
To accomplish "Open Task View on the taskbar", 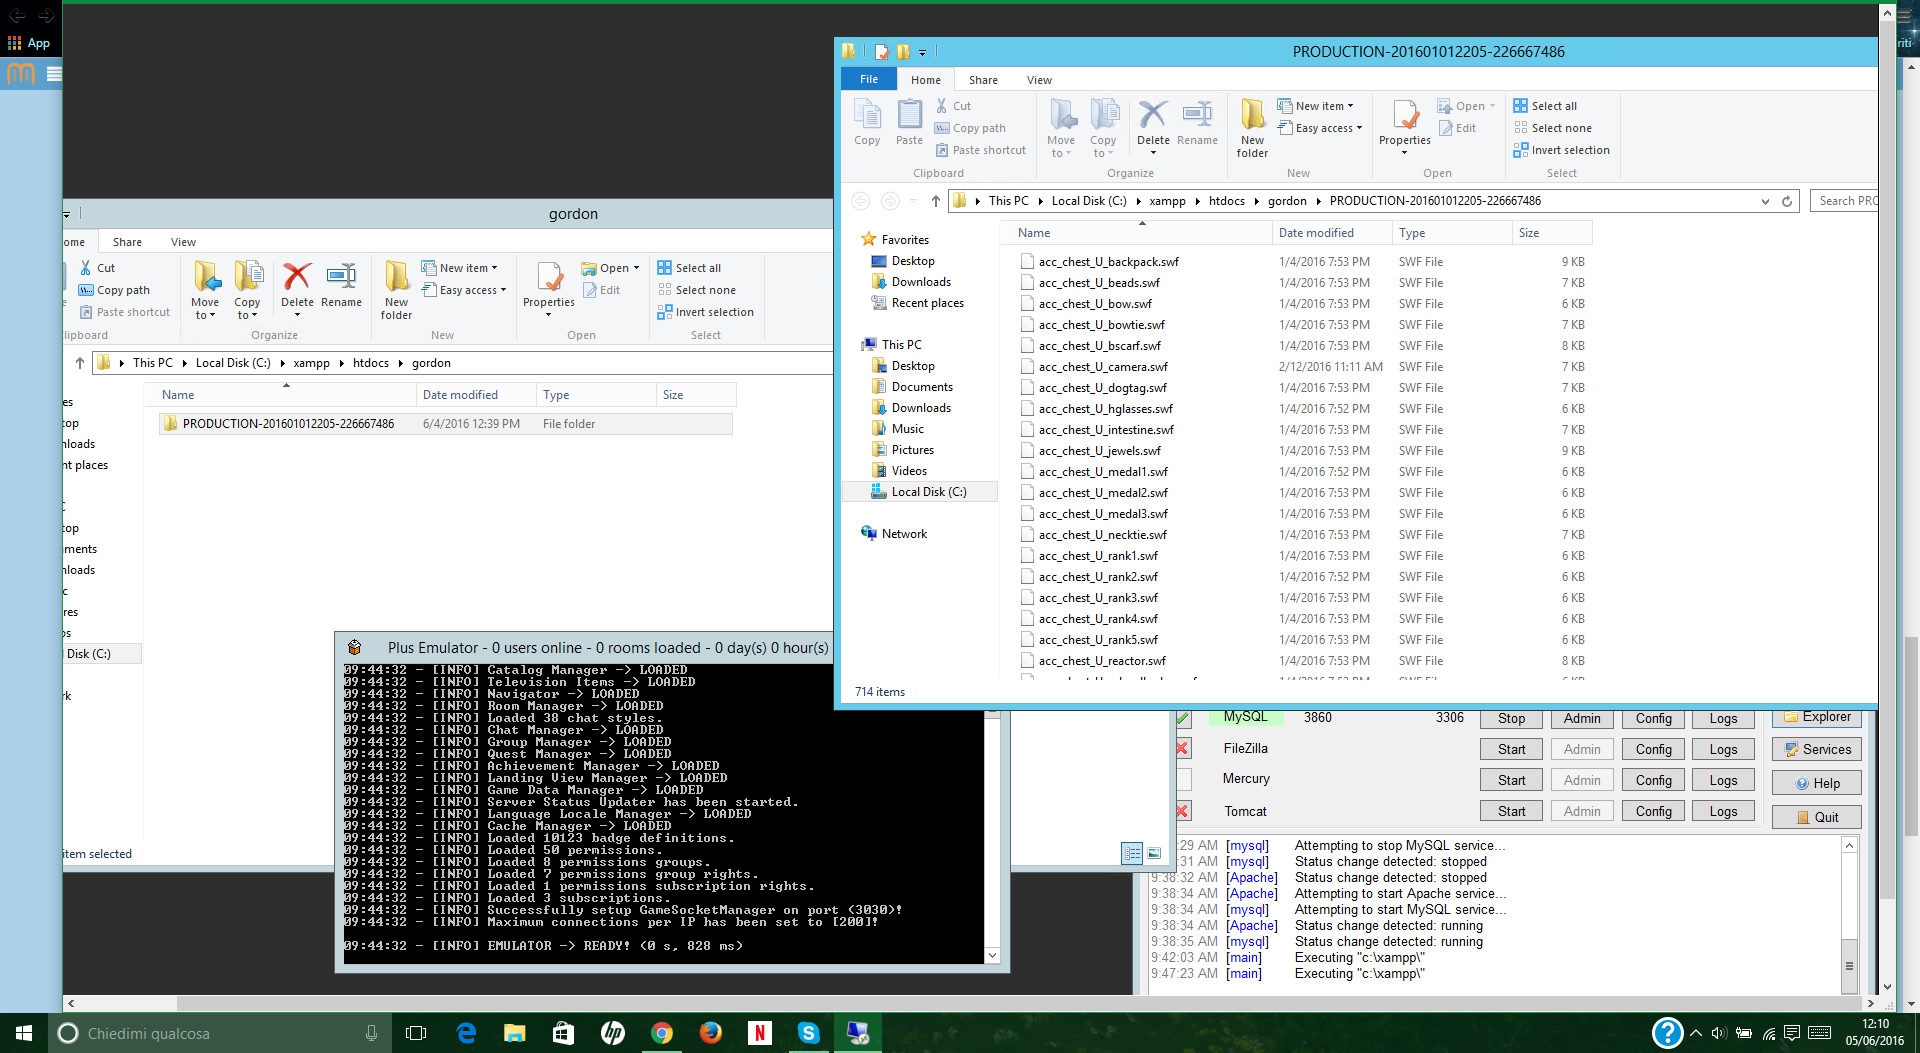I will 416,1033.
